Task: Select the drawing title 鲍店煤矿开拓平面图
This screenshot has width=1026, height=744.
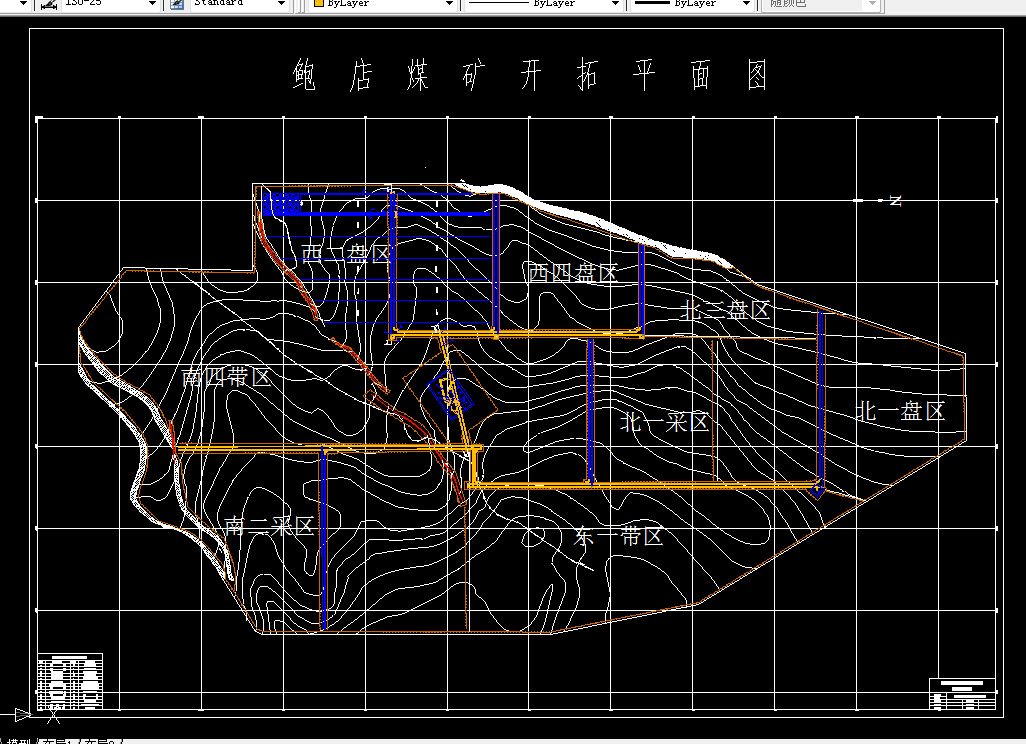Action: click(x=530, y=74)
